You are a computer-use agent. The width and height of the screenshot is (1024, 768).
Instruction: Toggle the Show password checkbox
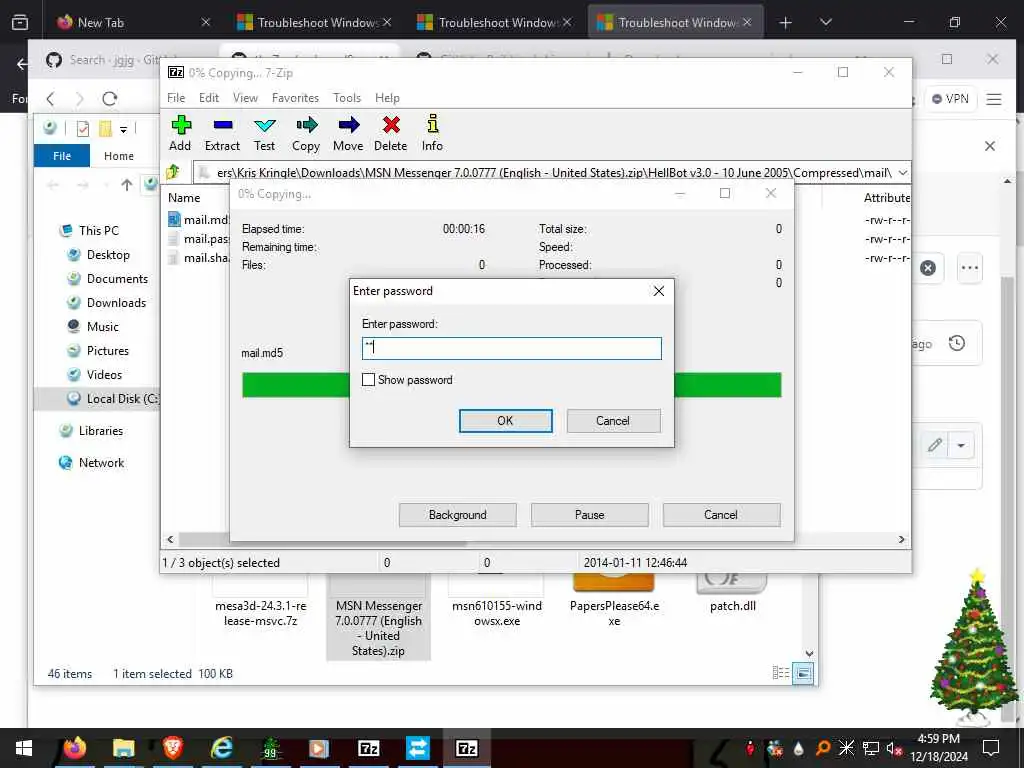coord(369,380)
